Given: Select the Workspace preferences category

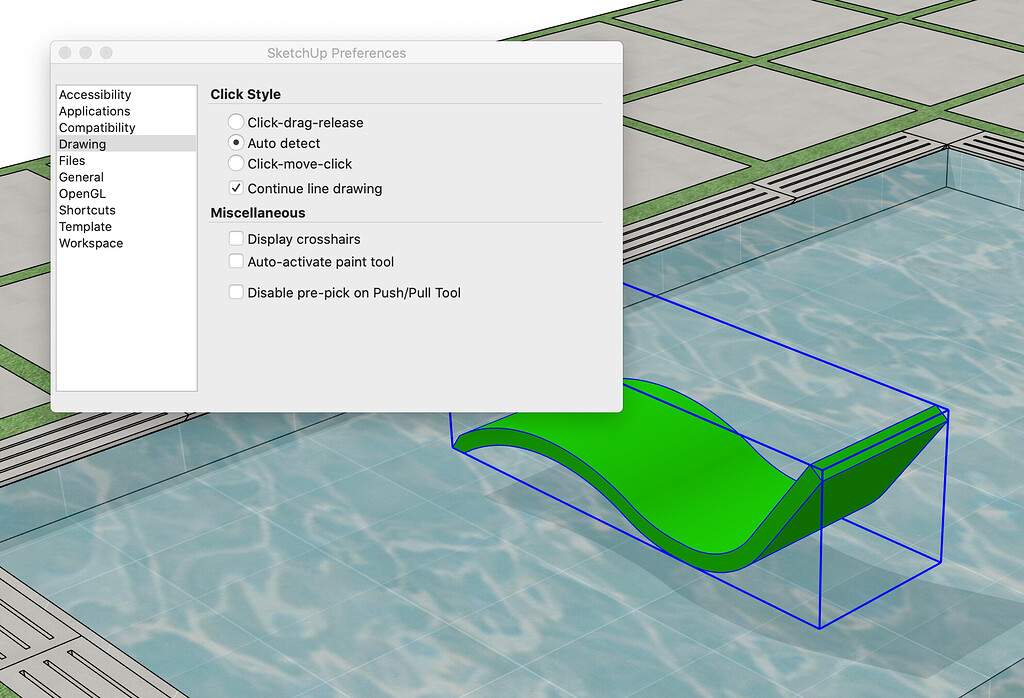Looking at the screenshot, I should [x=90, y=243].
